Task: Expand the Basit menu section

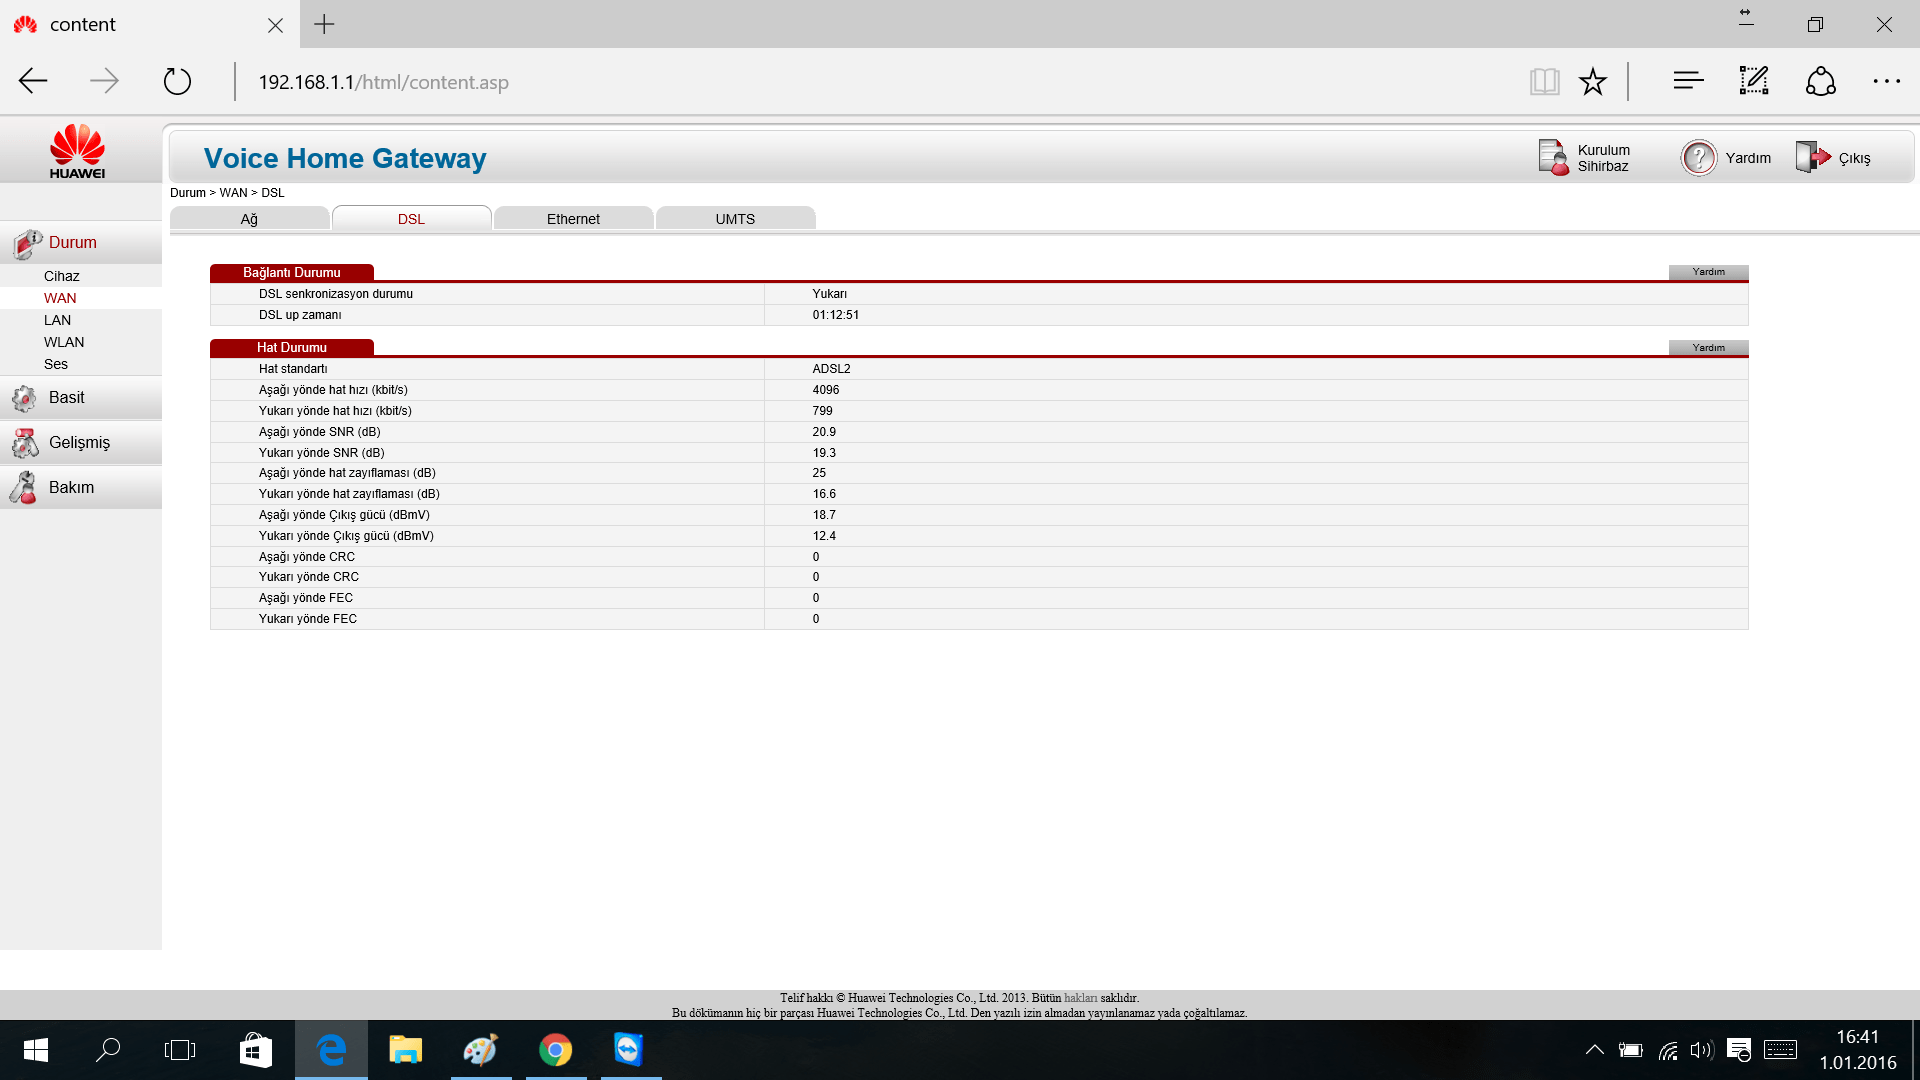Action: 67,398
